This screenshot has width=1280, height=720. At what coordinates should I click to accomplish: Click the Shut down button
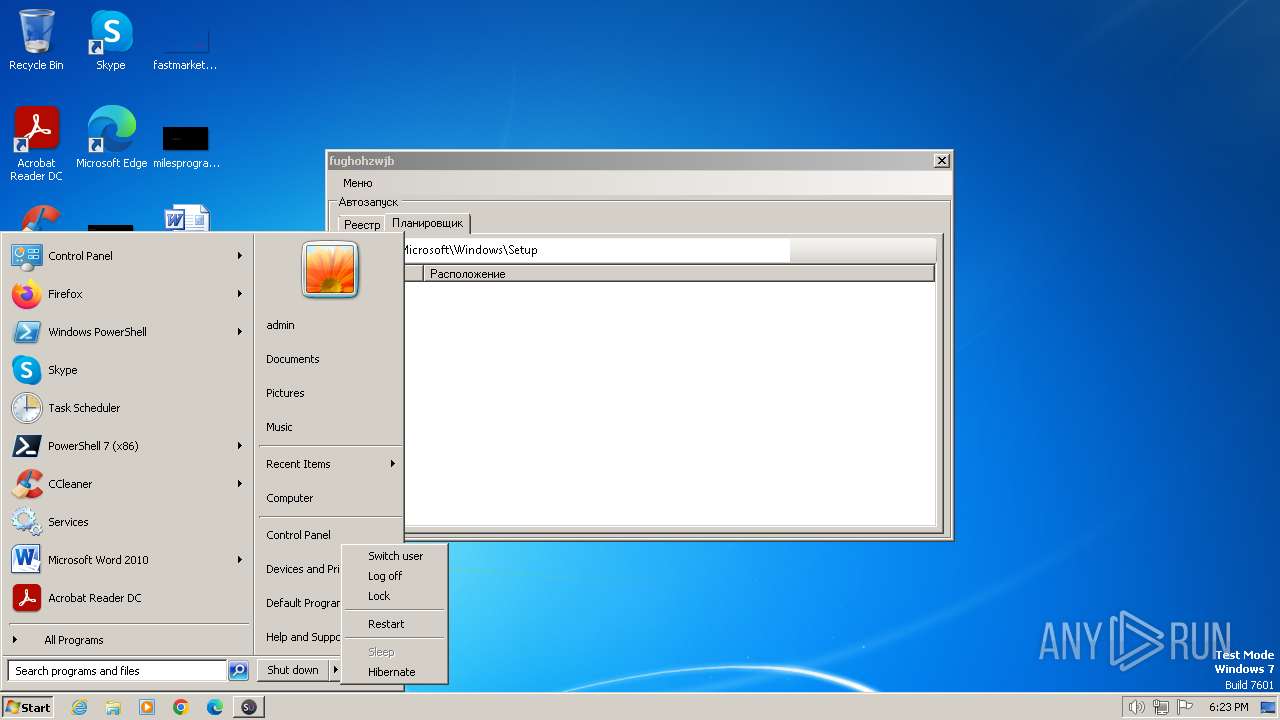point(293,670)
